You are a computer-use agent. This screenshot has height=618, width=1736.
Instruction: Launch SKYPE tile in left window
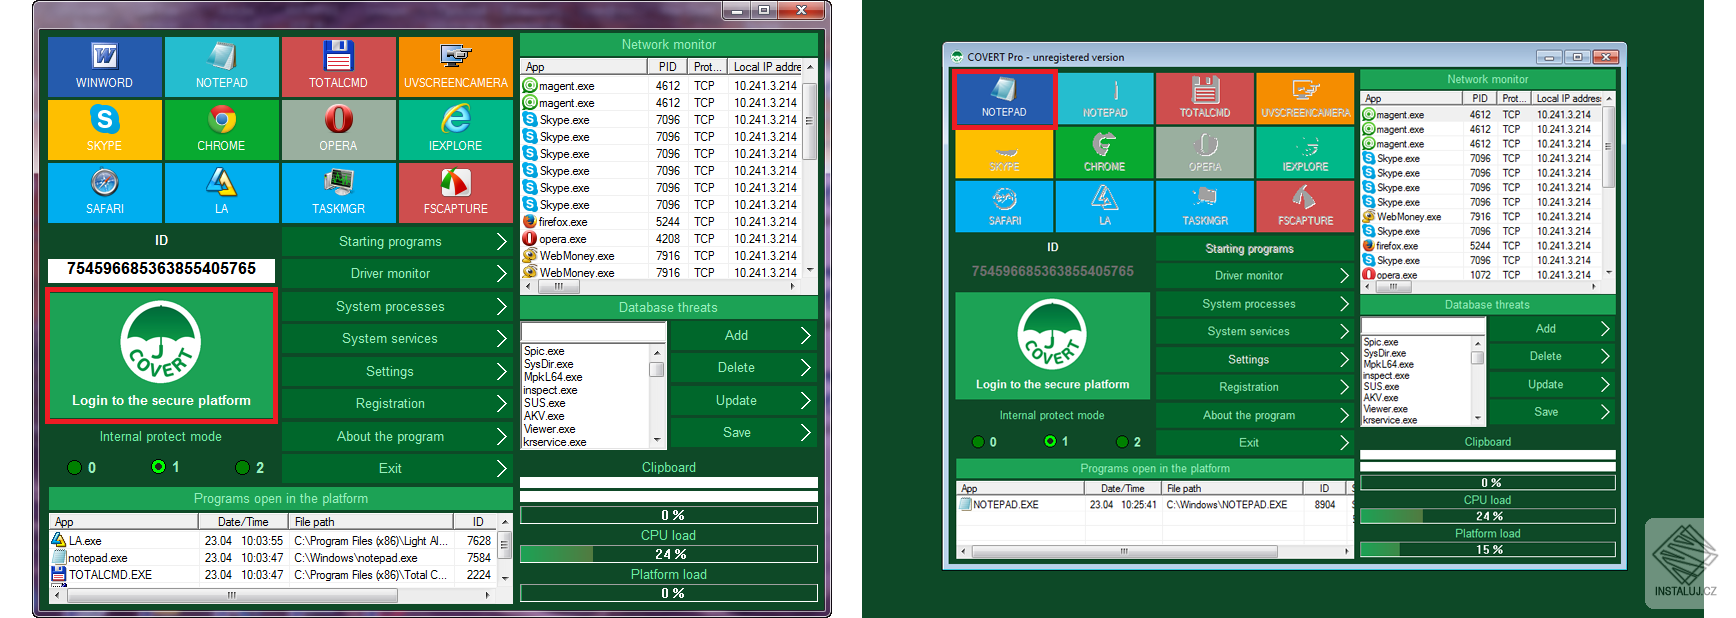[104, 129]
